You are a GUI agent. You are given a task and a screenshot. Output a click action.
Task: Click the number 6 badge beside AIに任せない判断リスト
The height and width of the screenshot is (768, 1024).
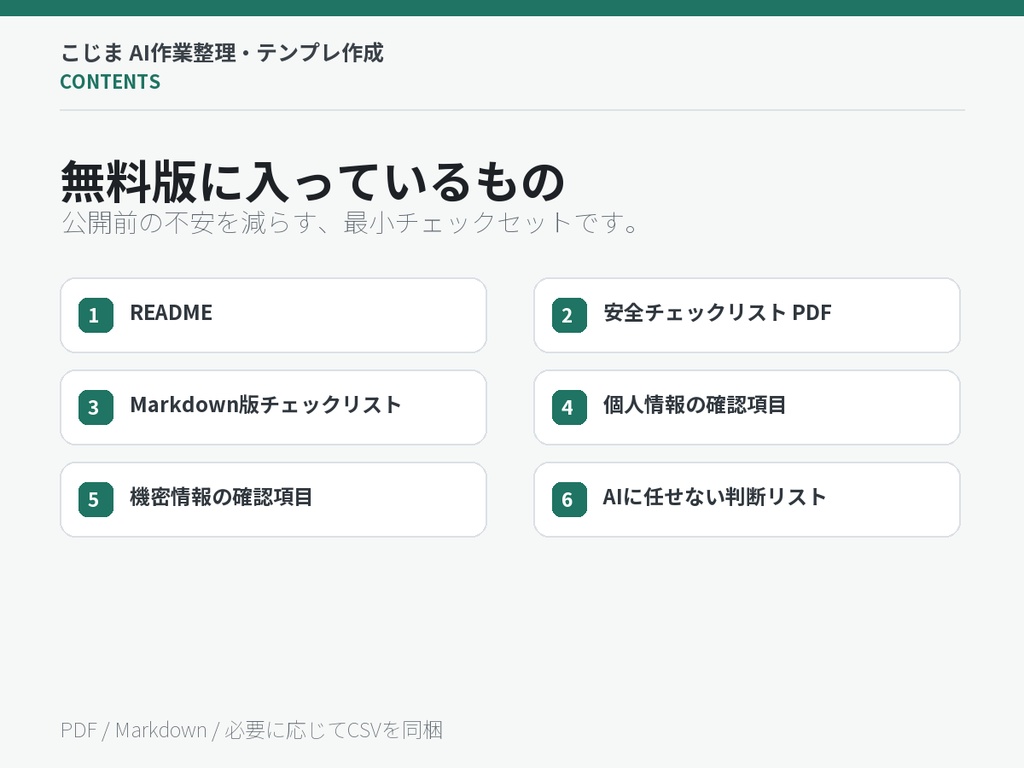pyautogui.click(x=569, y=500)
